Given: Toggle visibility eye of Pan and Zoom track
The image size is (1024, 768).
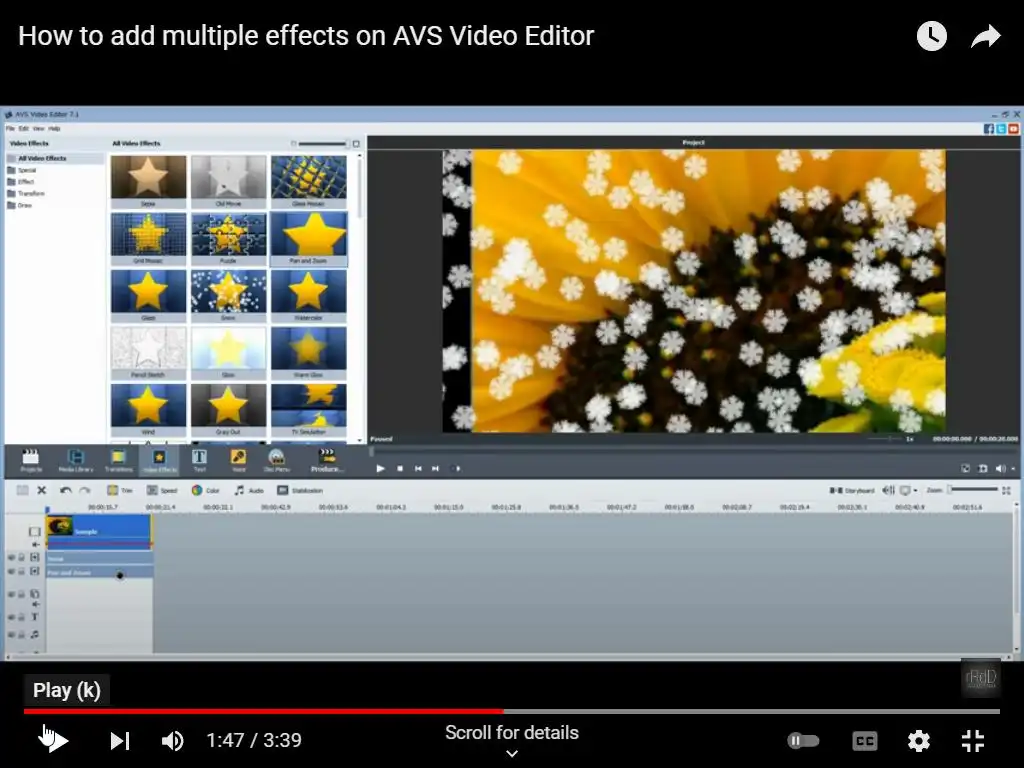Looking at the screenshot, I should 11,571.
